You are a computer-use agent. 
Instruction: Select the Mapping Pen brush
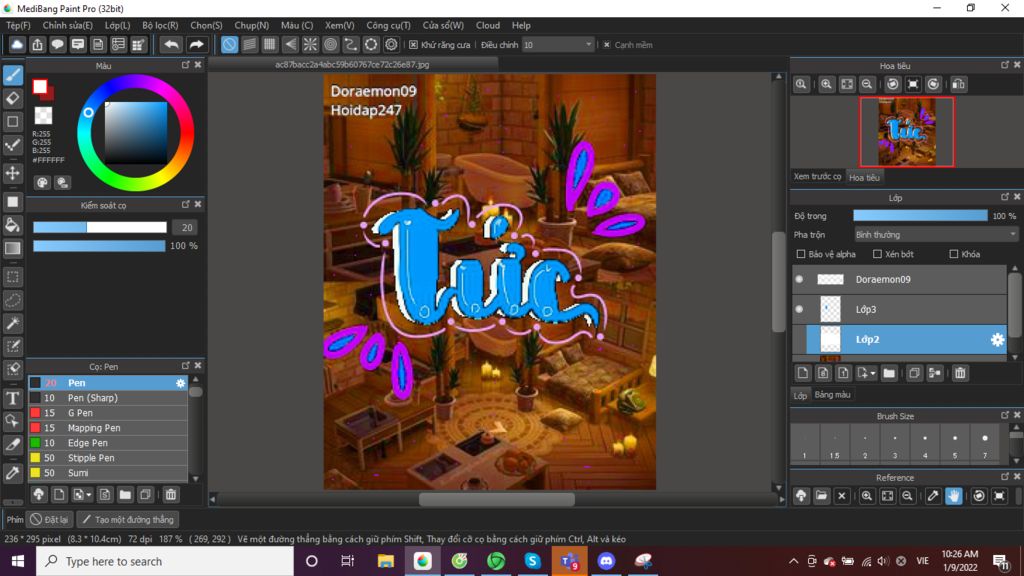pos(108,428)
